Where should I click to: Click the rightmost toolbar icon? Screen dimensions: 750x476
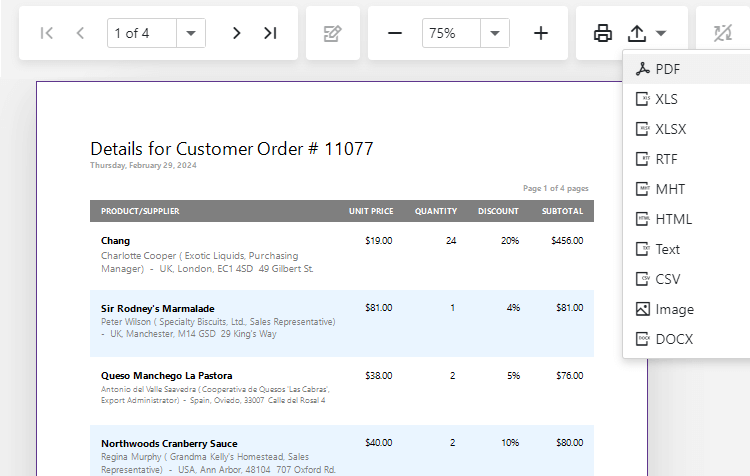click(x=724, y=33)
